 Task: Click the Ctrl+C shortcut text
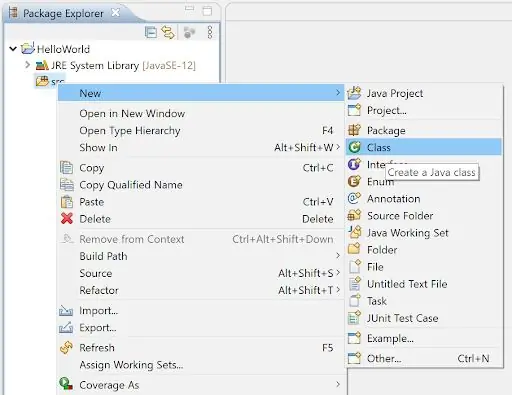point(318,168)
